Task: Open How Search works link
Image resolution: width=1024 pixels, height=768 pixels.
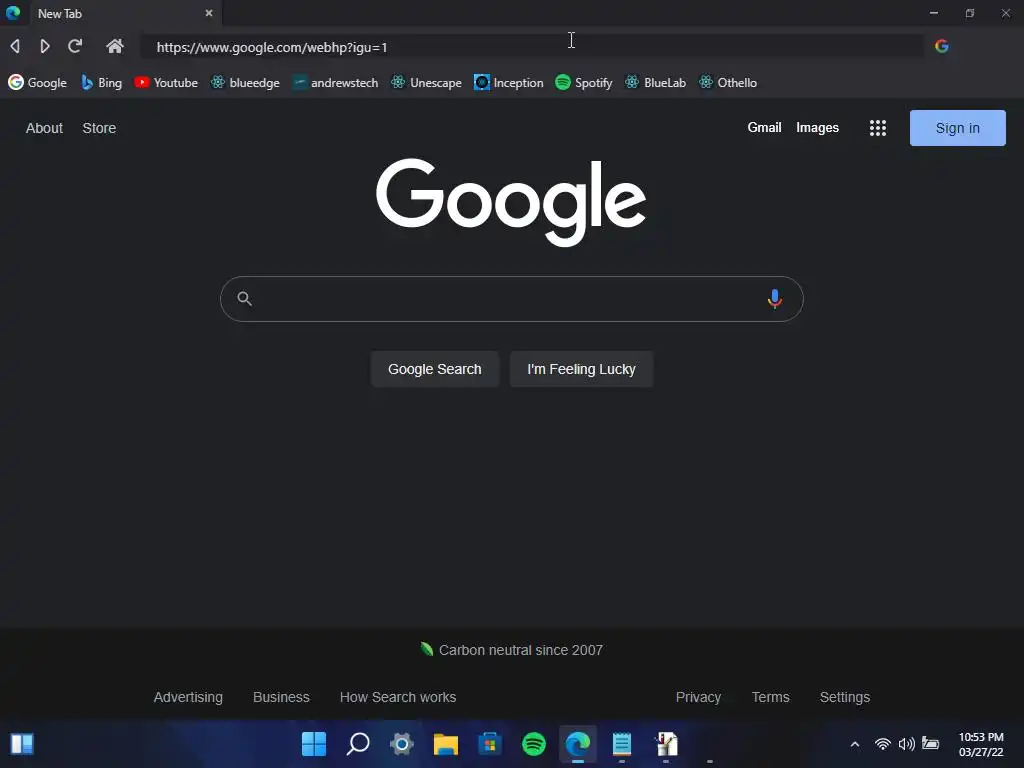Action: (x=398, y=697)
